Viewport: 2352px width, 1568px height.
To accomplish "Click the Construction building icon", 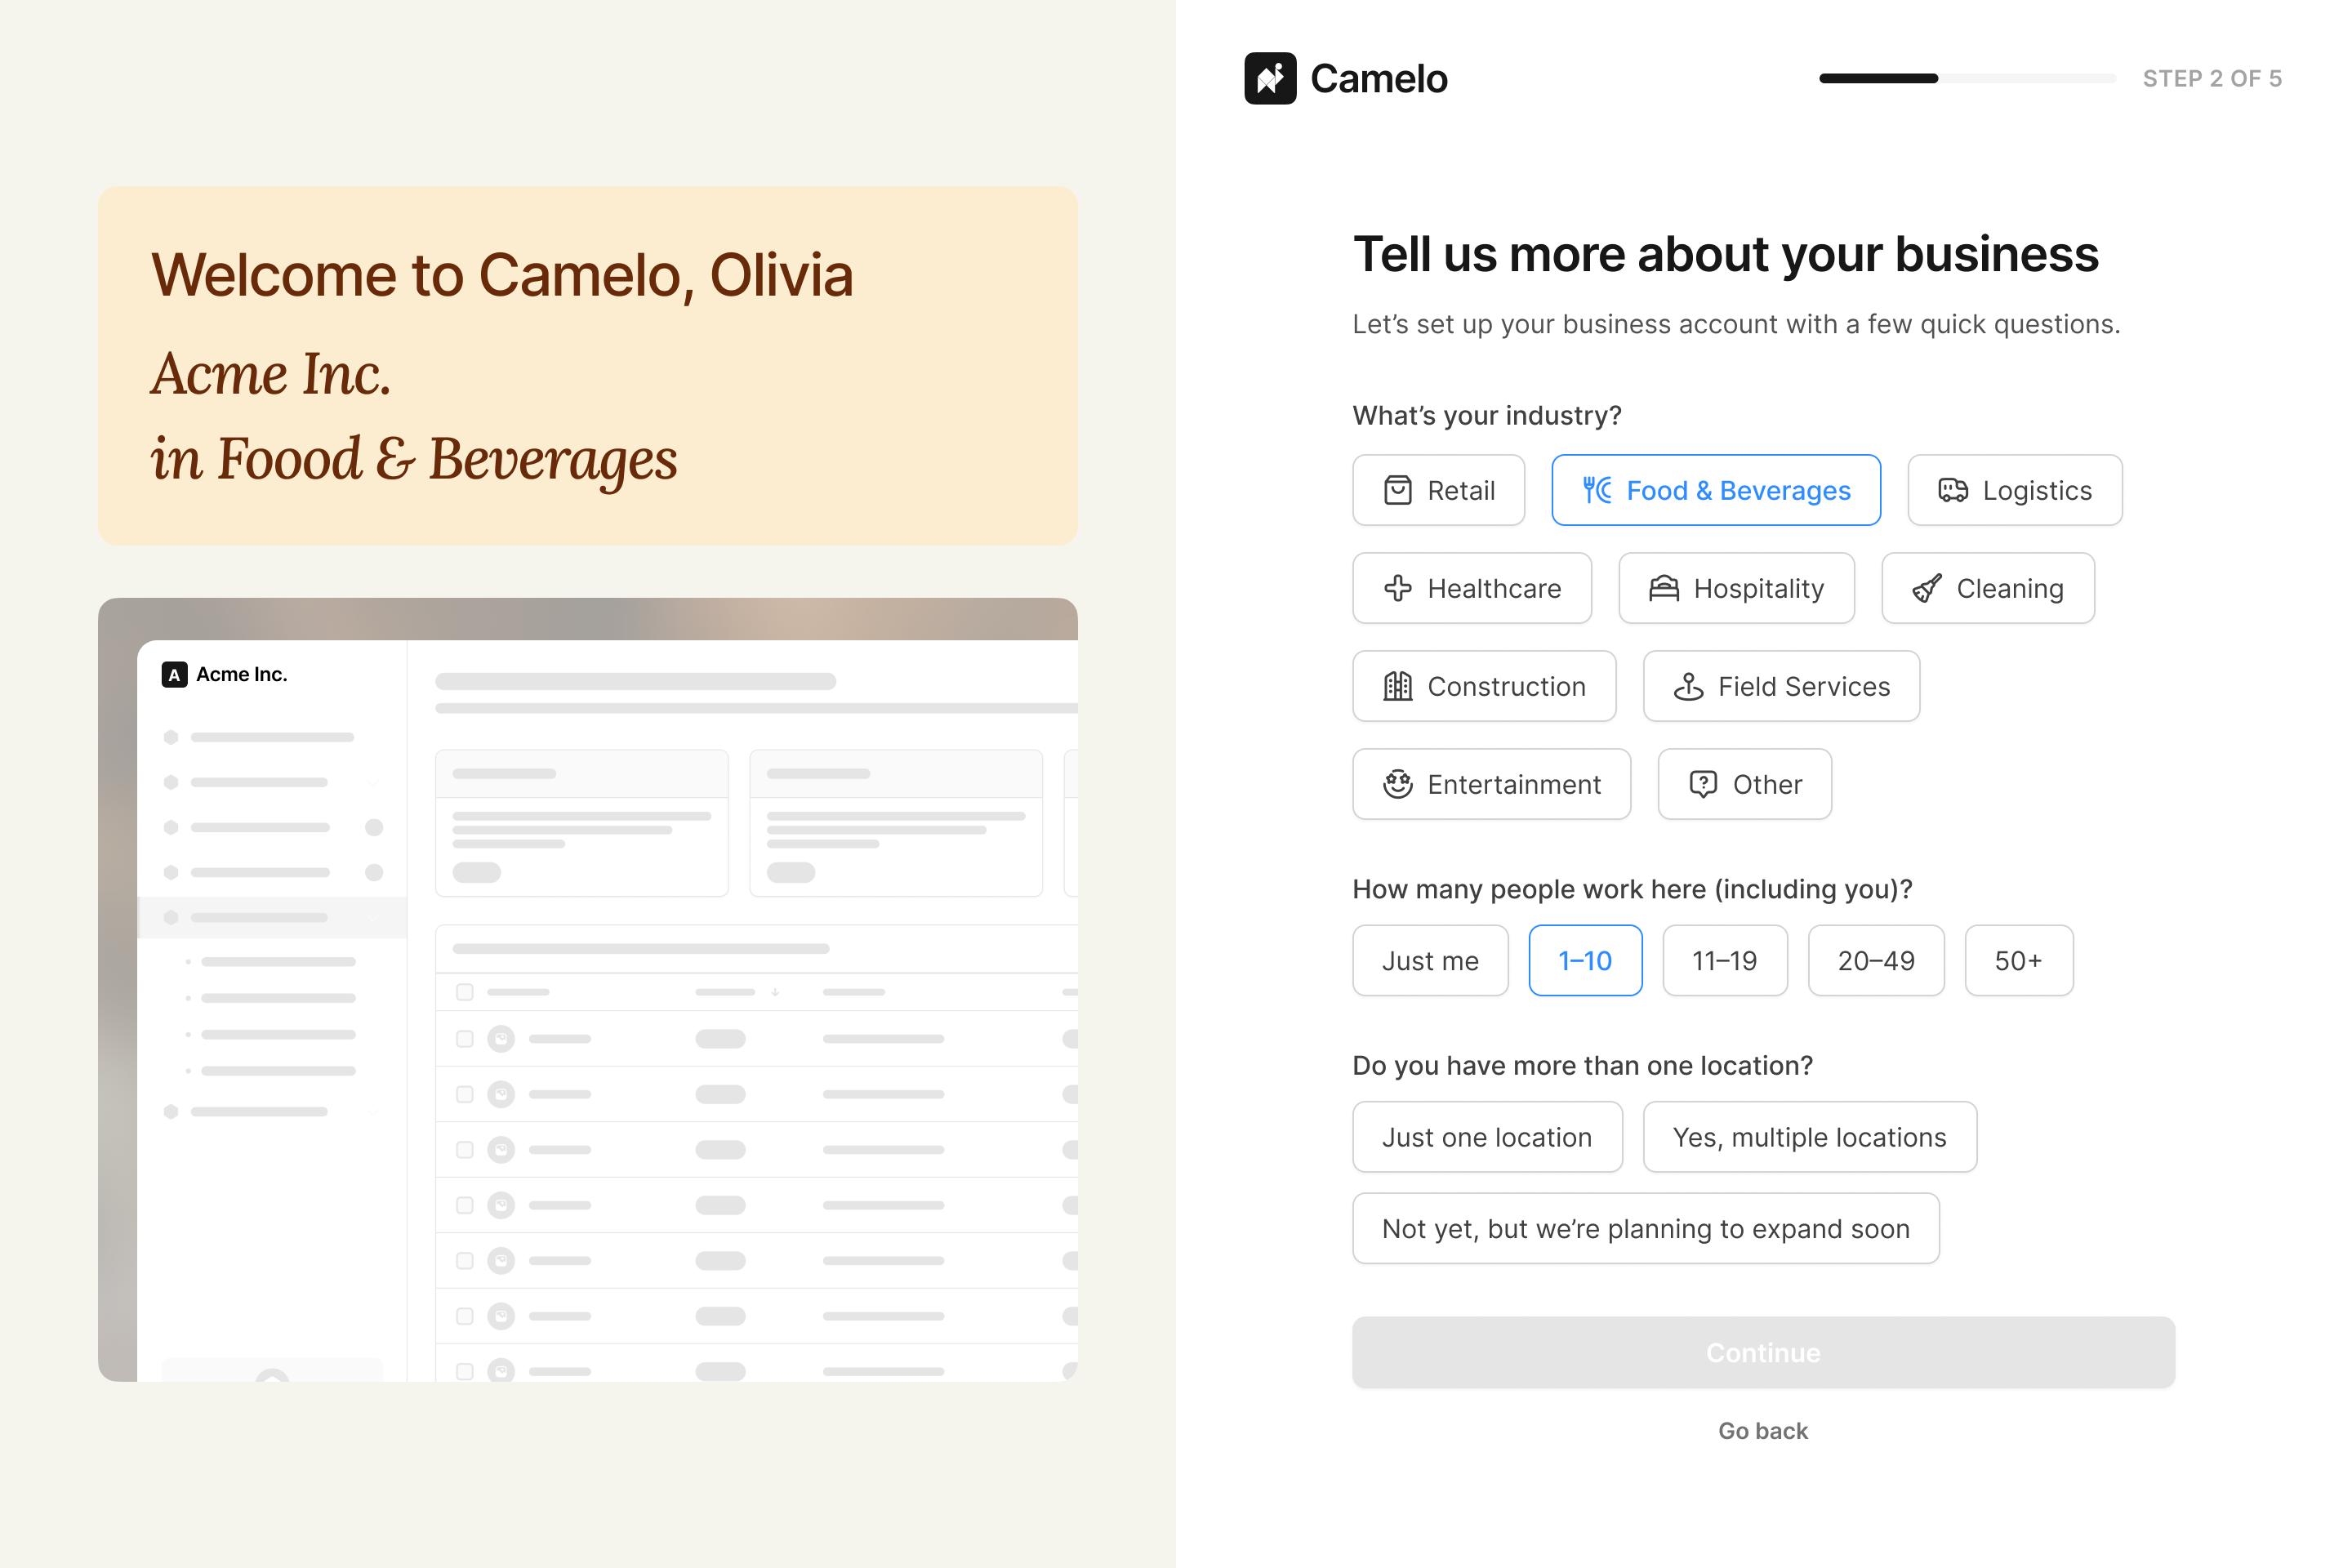I will pos(1397,686).
